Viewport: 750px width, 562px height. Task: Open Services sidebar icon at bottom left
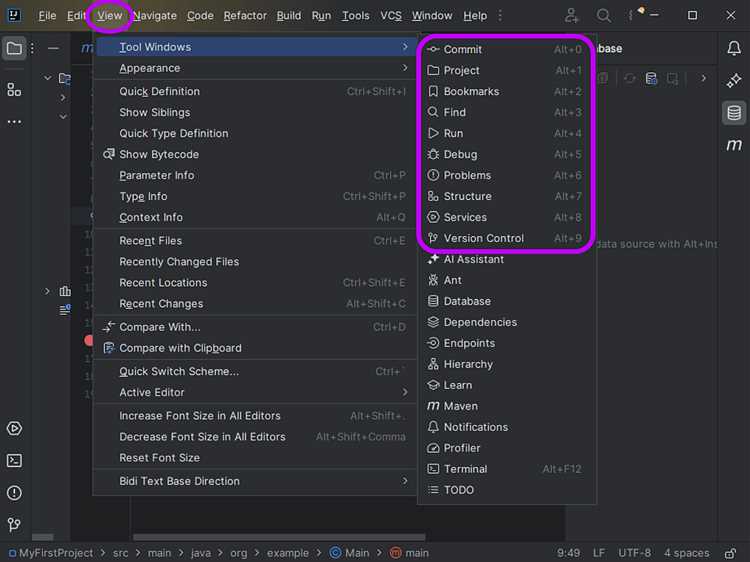(14, 429)
